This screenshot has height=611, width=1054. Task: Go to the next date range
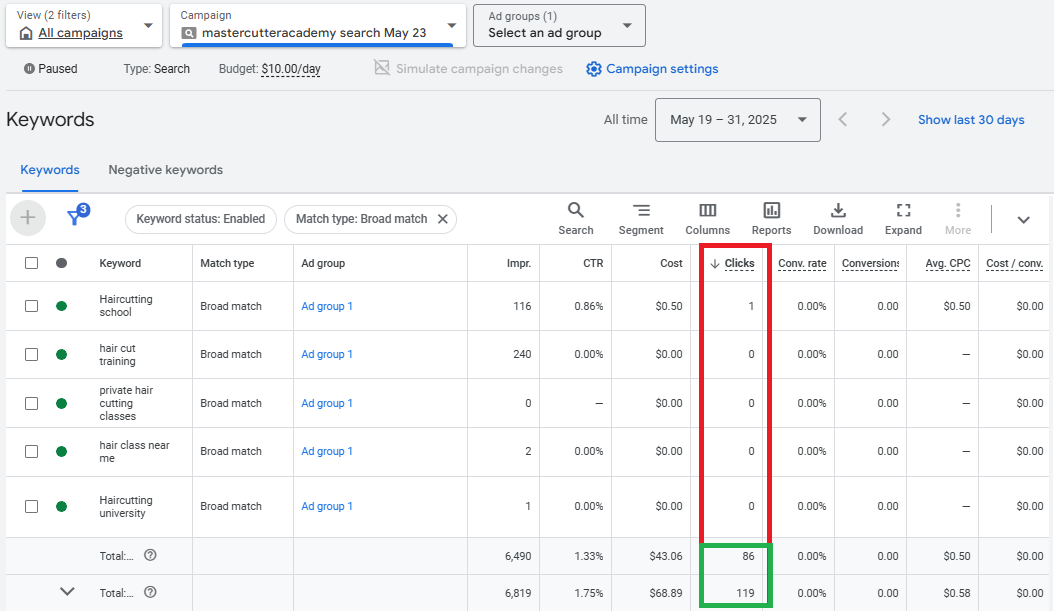click(886, 120)
